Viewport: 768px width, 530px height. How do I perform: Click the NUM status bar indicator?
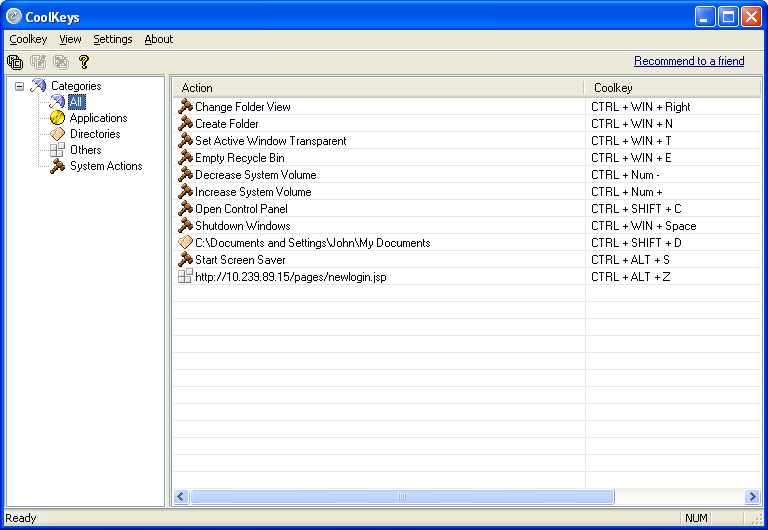coord(696,518)
